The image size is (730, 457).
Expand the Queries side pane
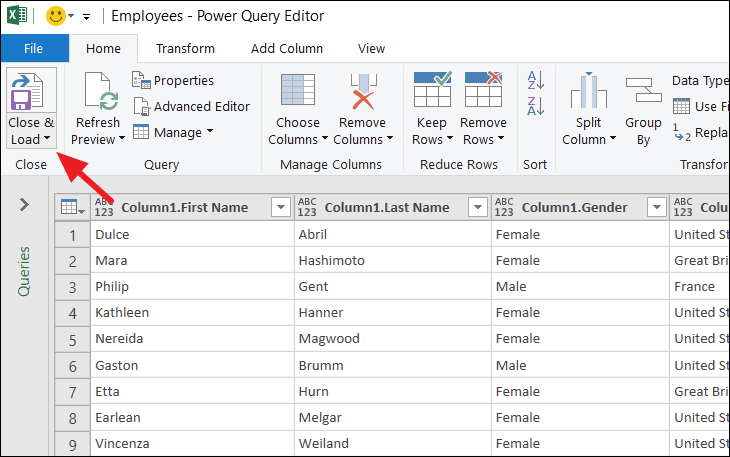(x=24, y=205)
